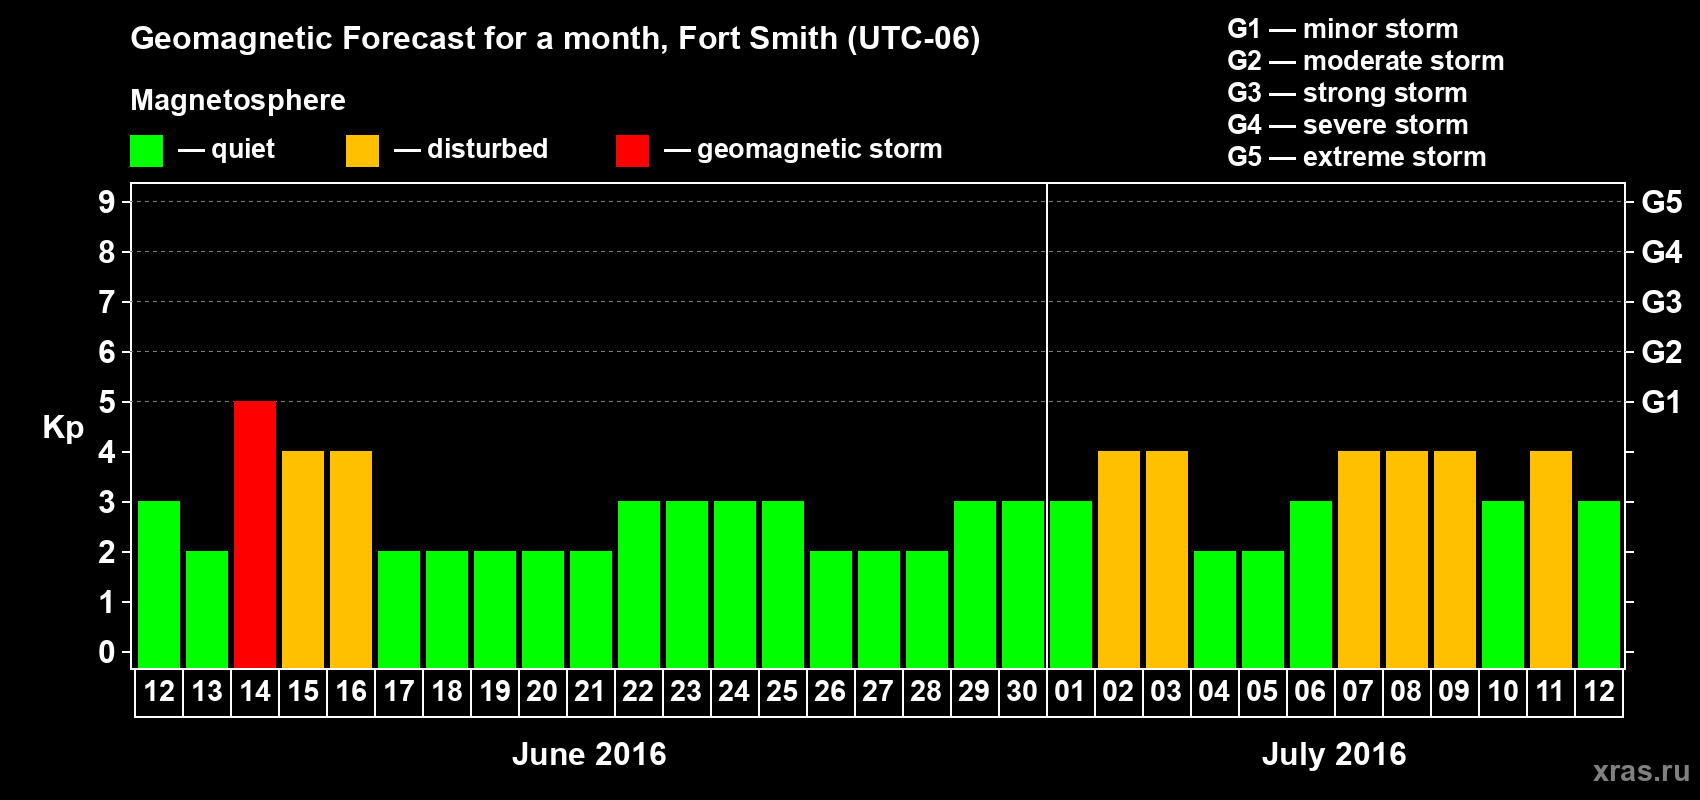Click the G5 label on right axis
Screen dimensions: 1700x800
tap(1662, 202)
